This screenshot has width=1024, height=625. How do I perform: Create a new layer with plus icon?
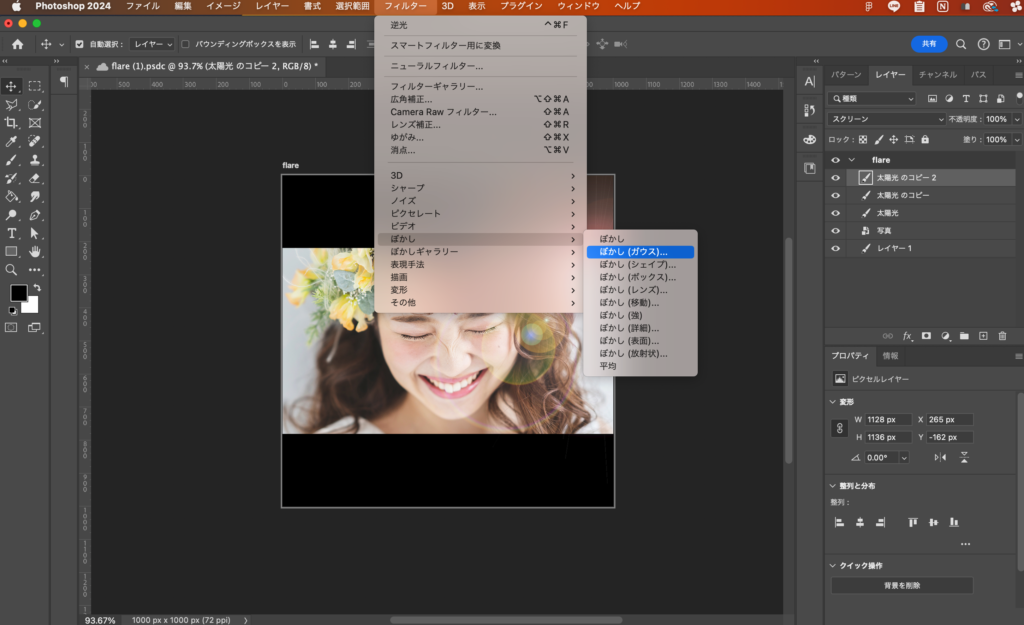tap(983, 336)
